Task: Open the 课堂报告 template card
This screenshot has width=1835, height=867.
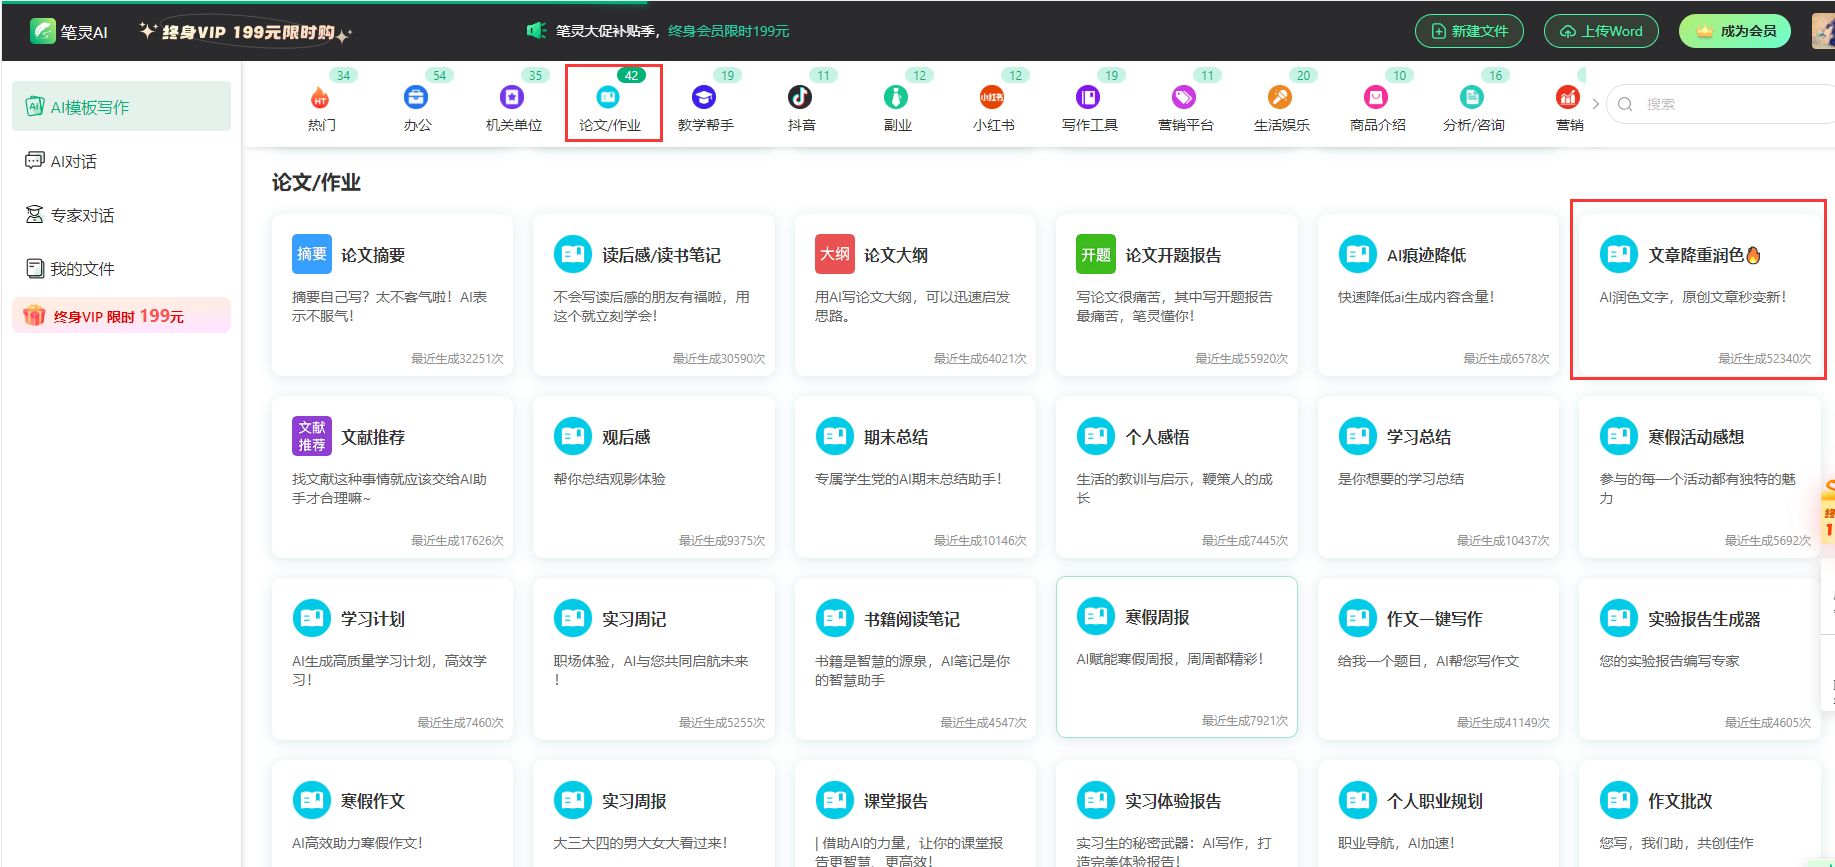Action: pyautogui.click(x=915, y=813)
